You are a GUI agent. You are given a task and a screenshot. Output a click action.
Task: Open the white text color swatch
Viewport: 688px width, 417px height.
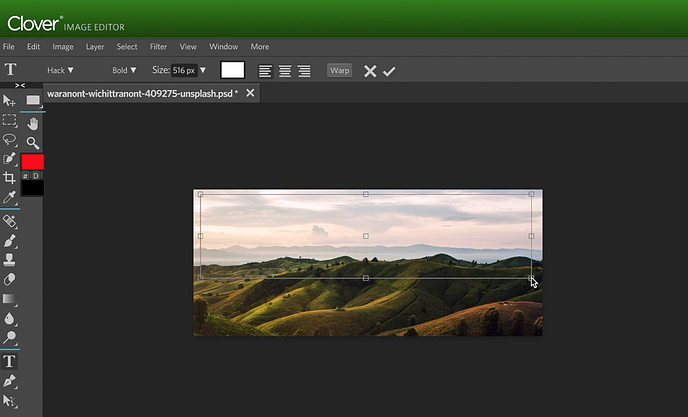(x=233, y=70)
